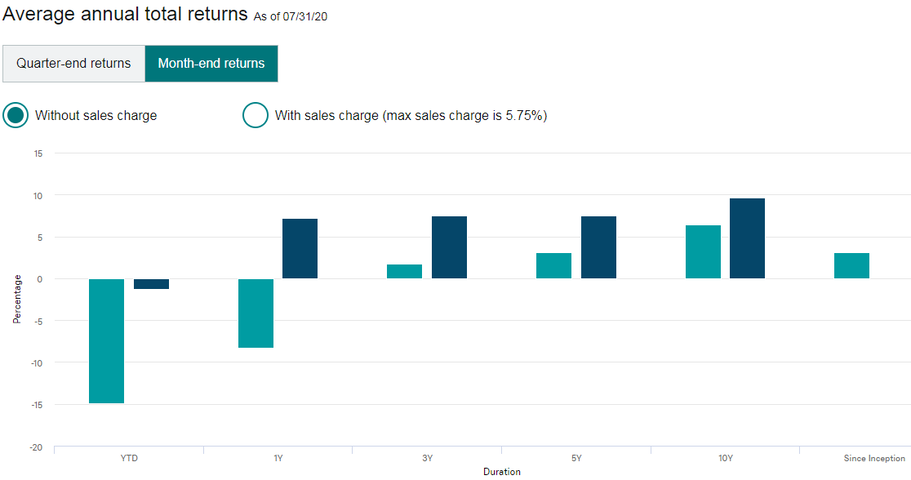Click the Average annual total returns heading
This screenshot has height=480, width=911.
125,14
